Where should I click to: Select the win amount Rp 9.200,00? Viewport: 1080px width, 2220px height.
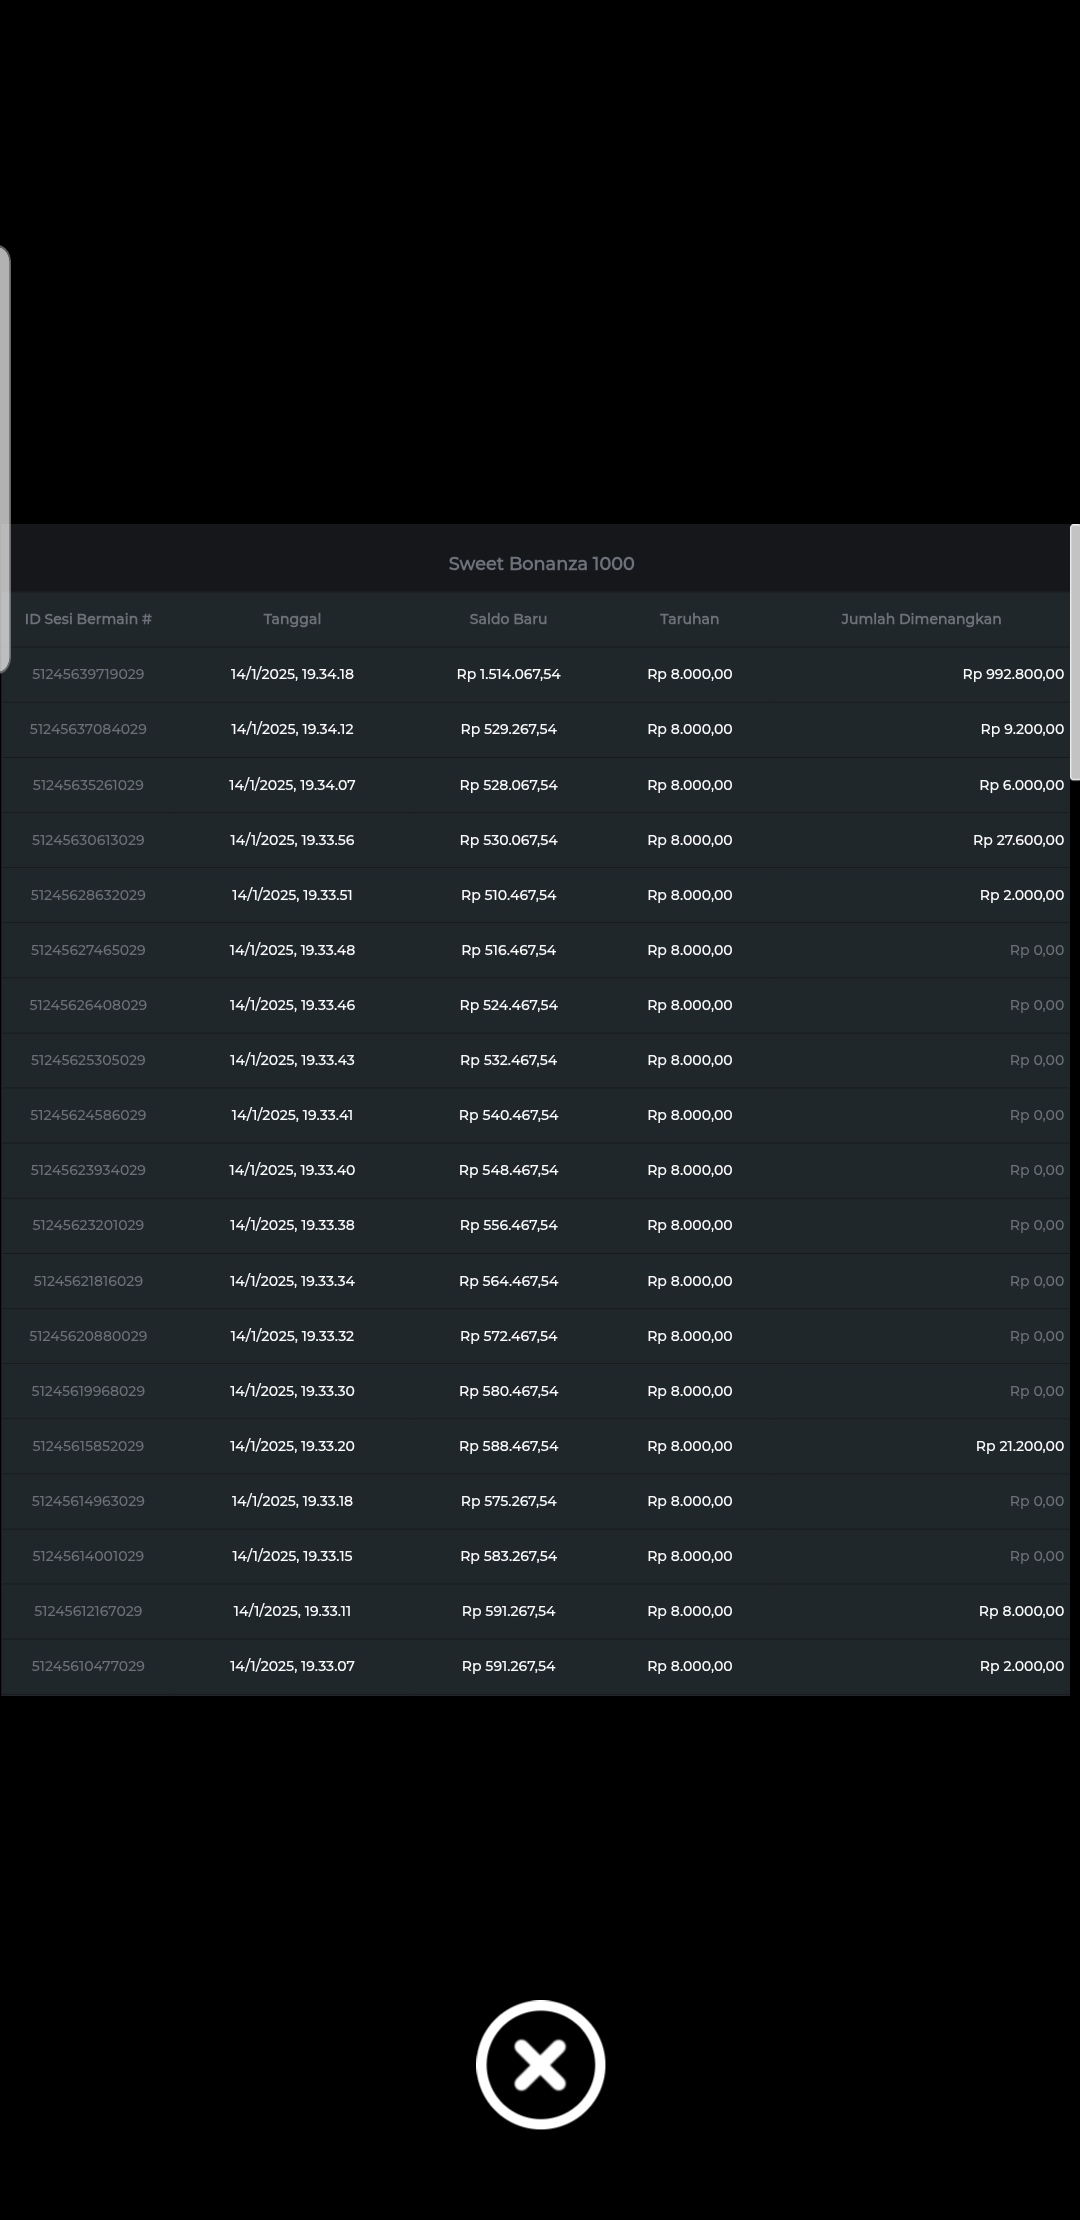click(1022, 729)
